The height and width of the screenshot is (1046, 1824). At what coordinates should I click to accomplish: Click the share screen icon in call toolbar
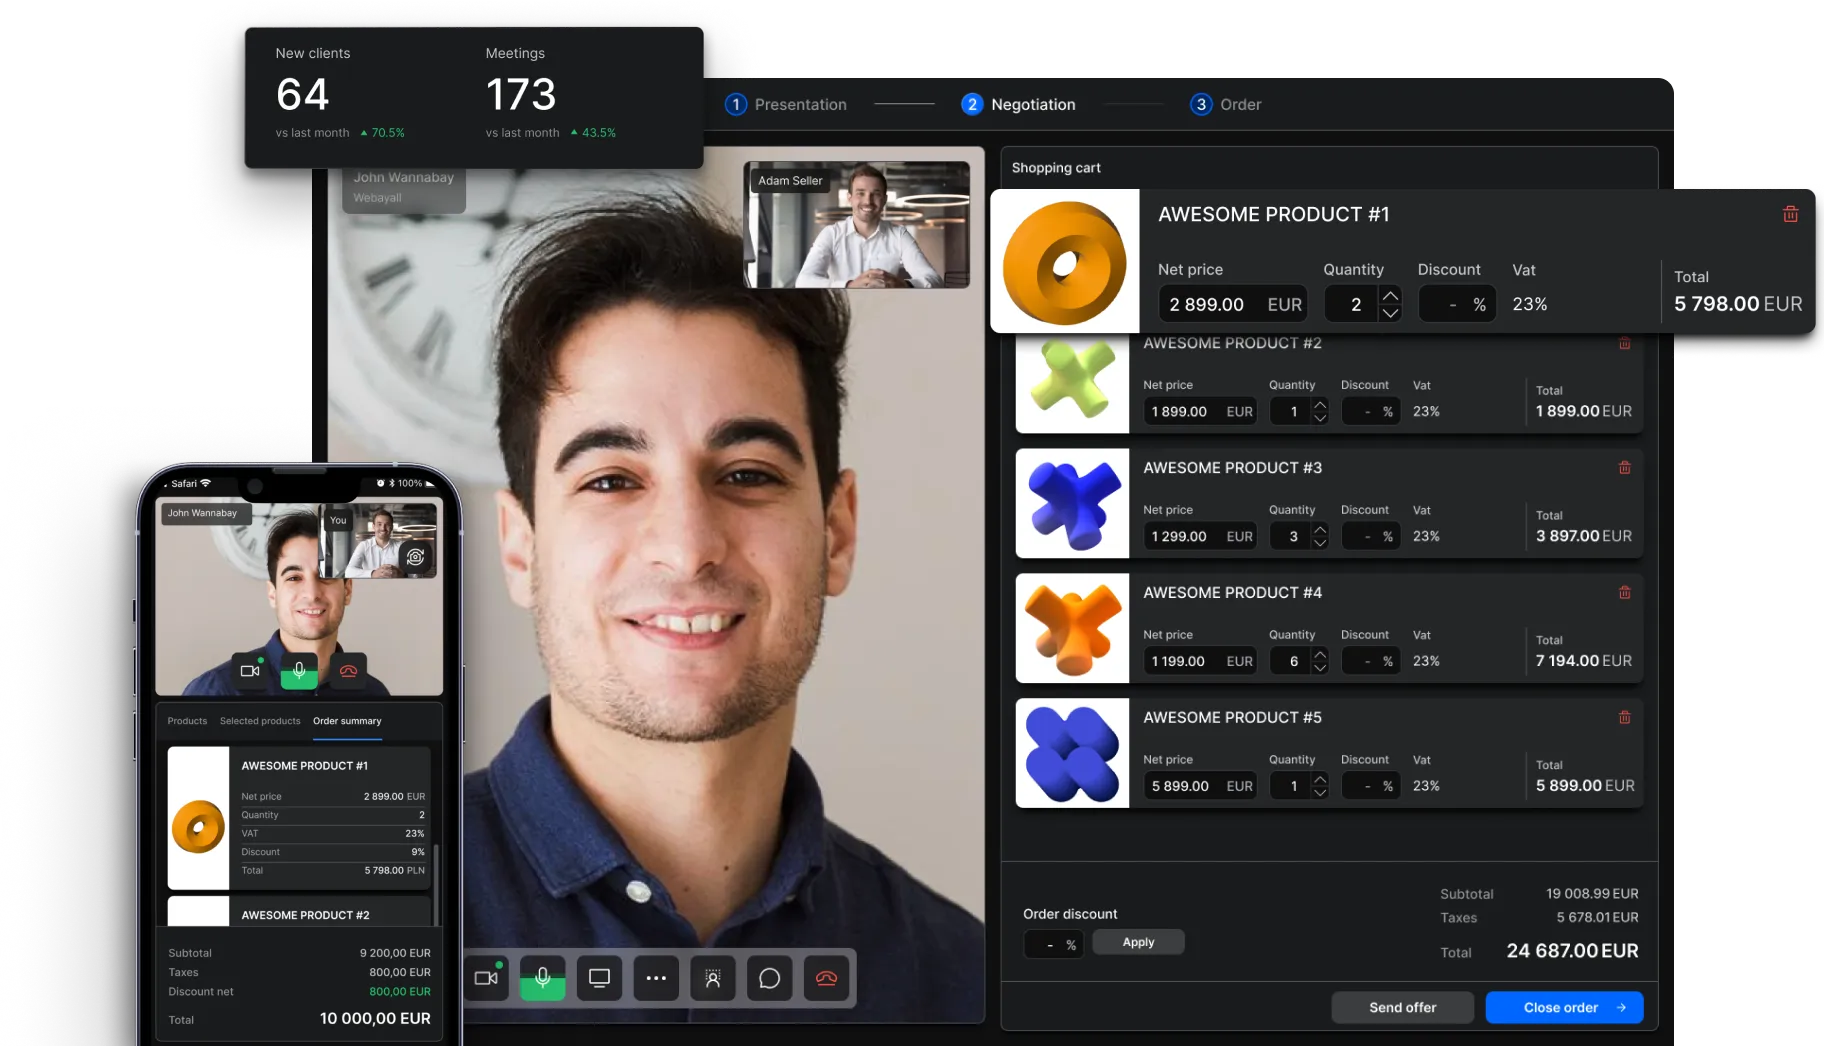pos(599,978)
